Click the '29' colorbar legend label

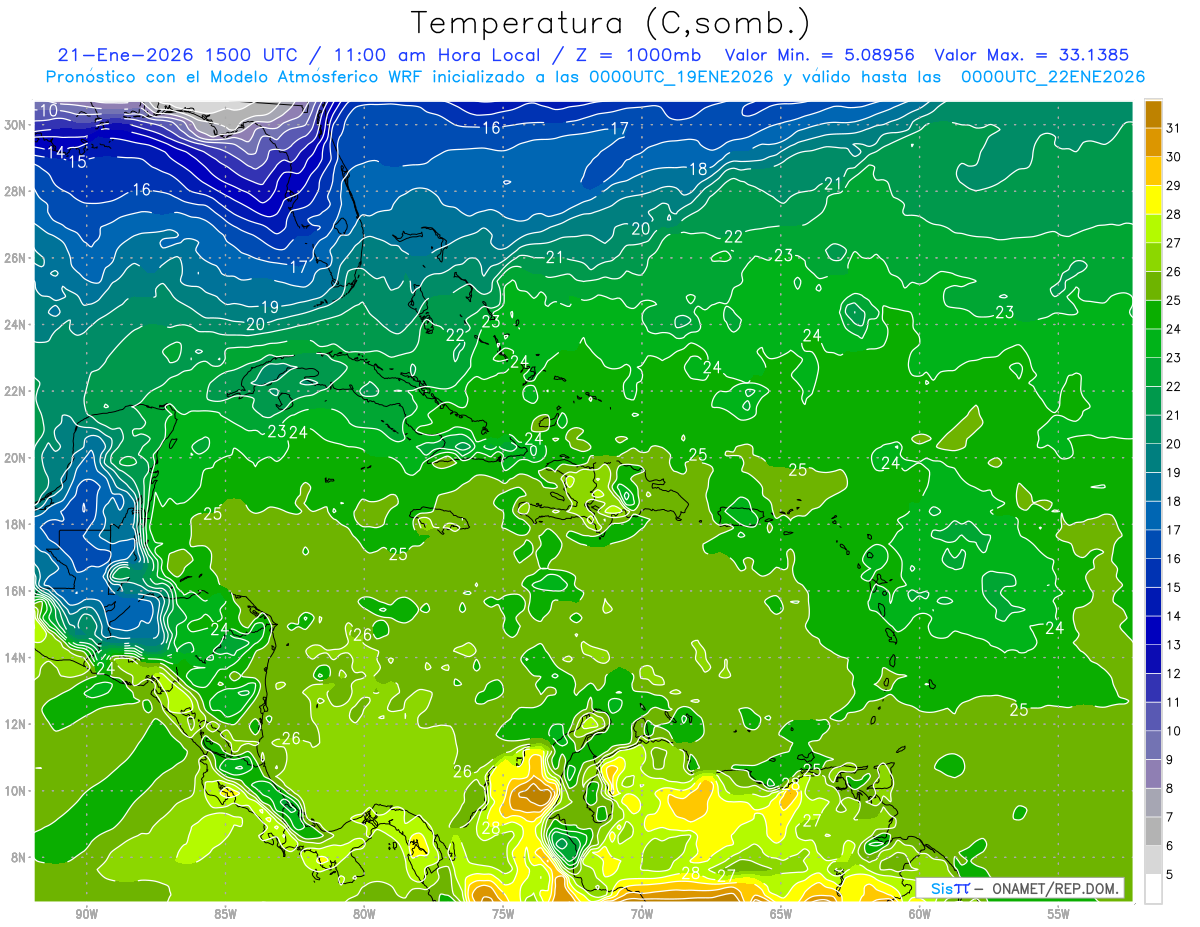click(1174, 185)
